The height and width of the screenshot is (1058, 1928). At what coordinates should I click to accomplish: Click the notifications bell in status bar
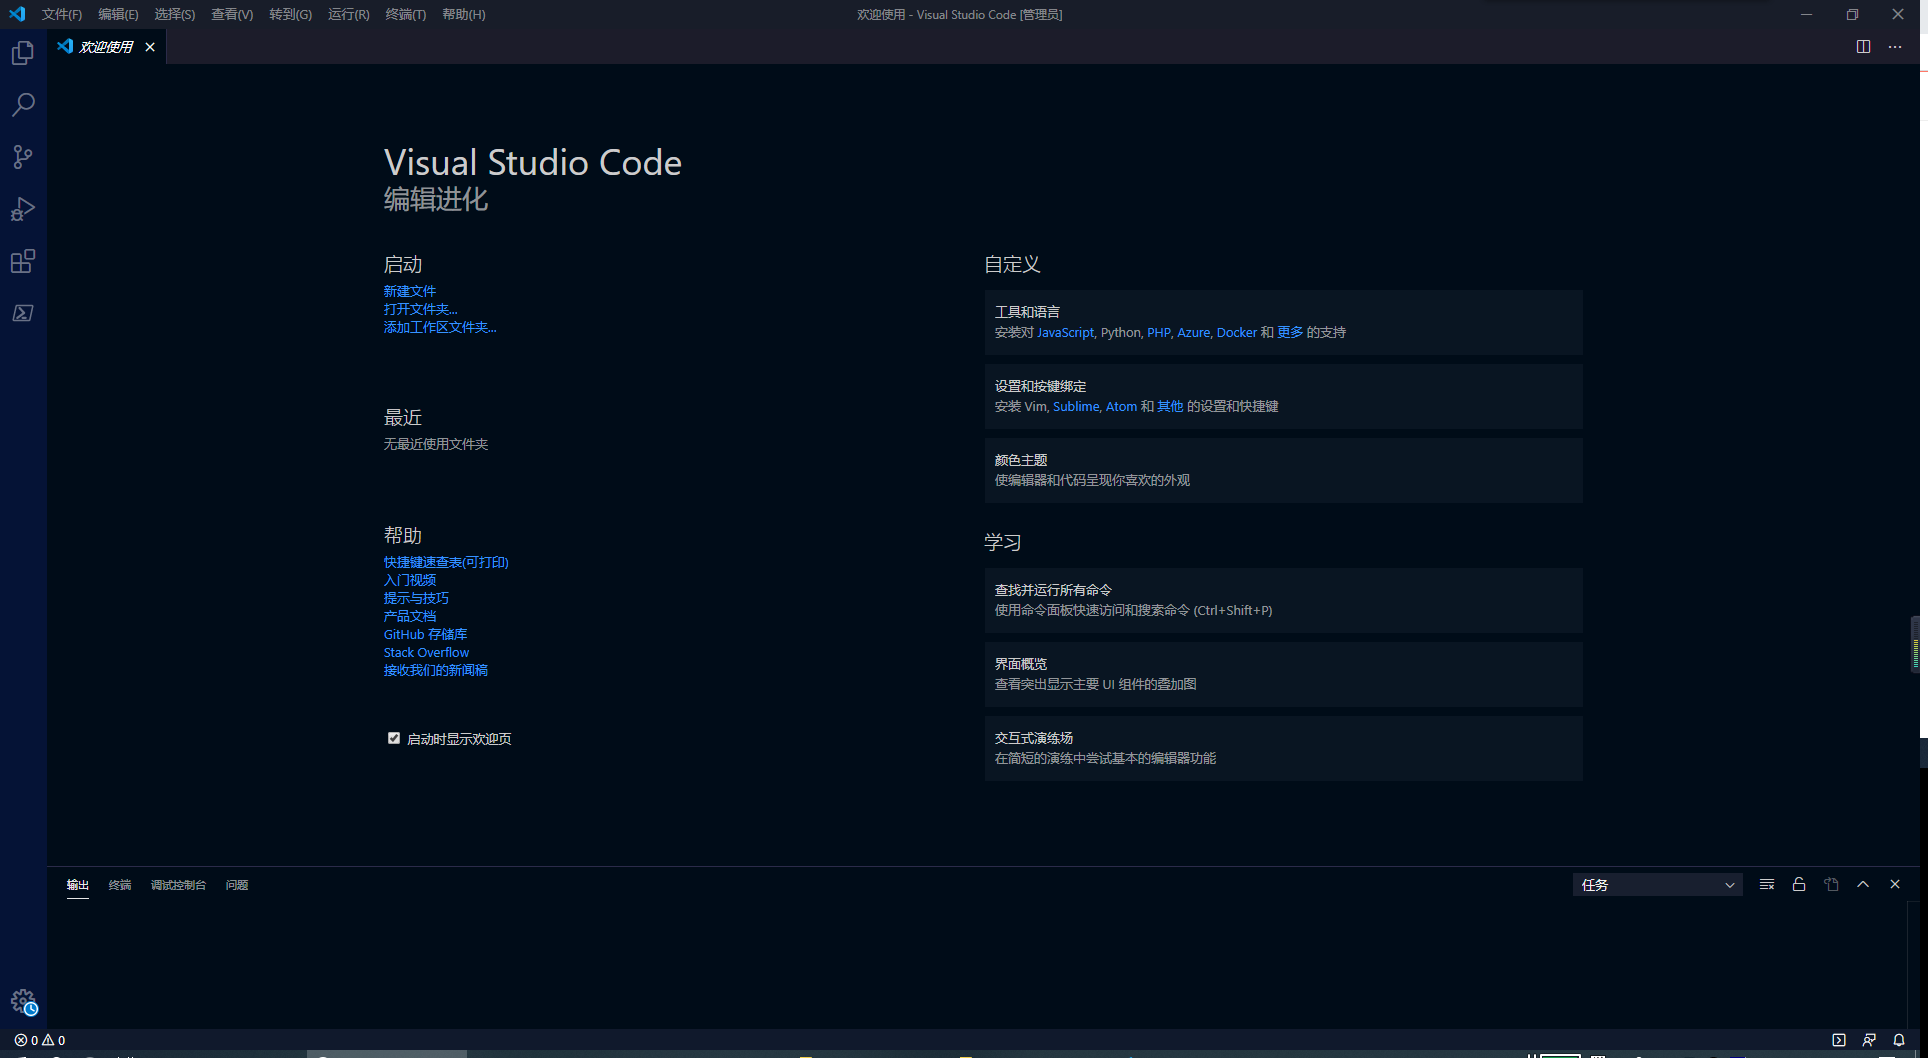1899,1040
